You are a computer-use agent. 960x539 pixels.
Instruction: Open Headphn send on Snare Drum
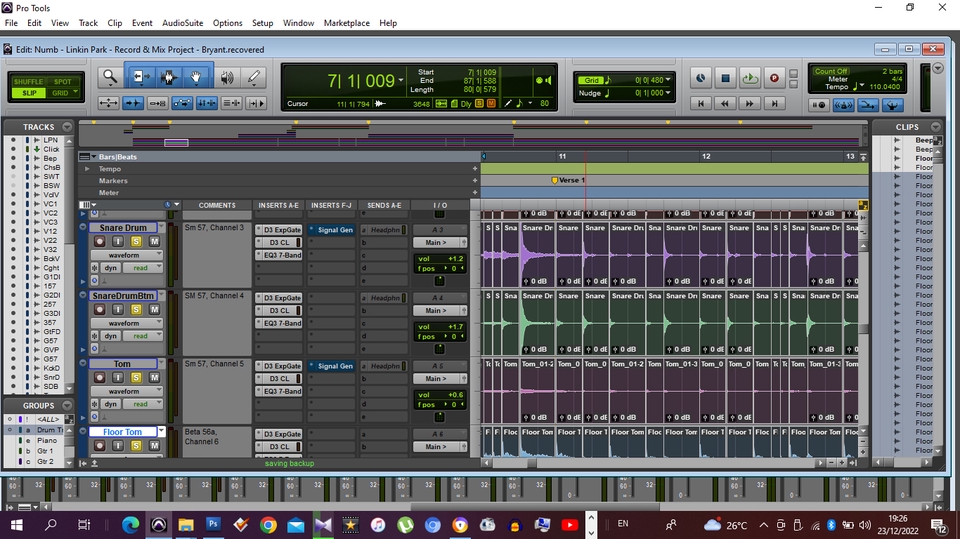tap(384, 230)
